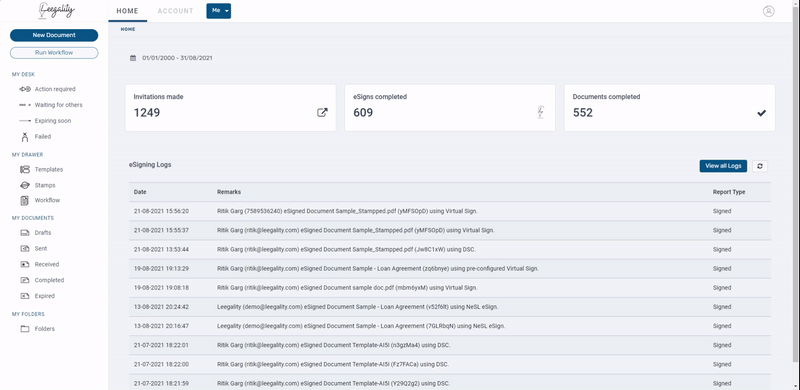The height and width of the screenshot is (390, 800).
Task: Go to Templates
Action: pos(49,169)
